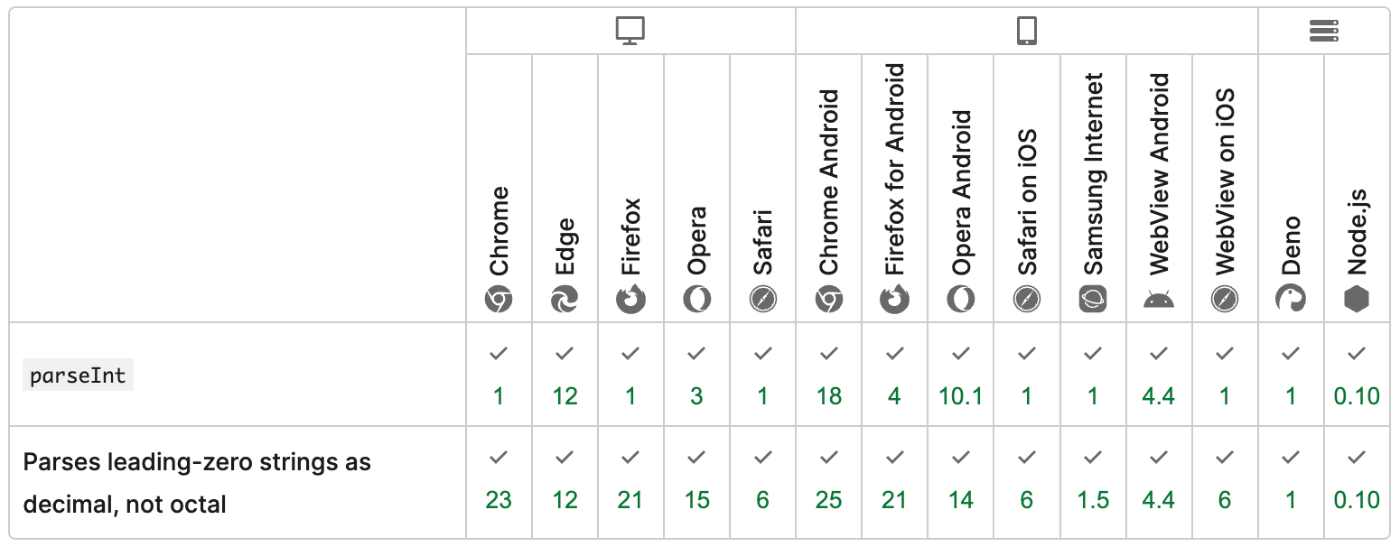
Task: Expand parseInt Node.js 0.10 support cell
Action: click(1357, 375)
